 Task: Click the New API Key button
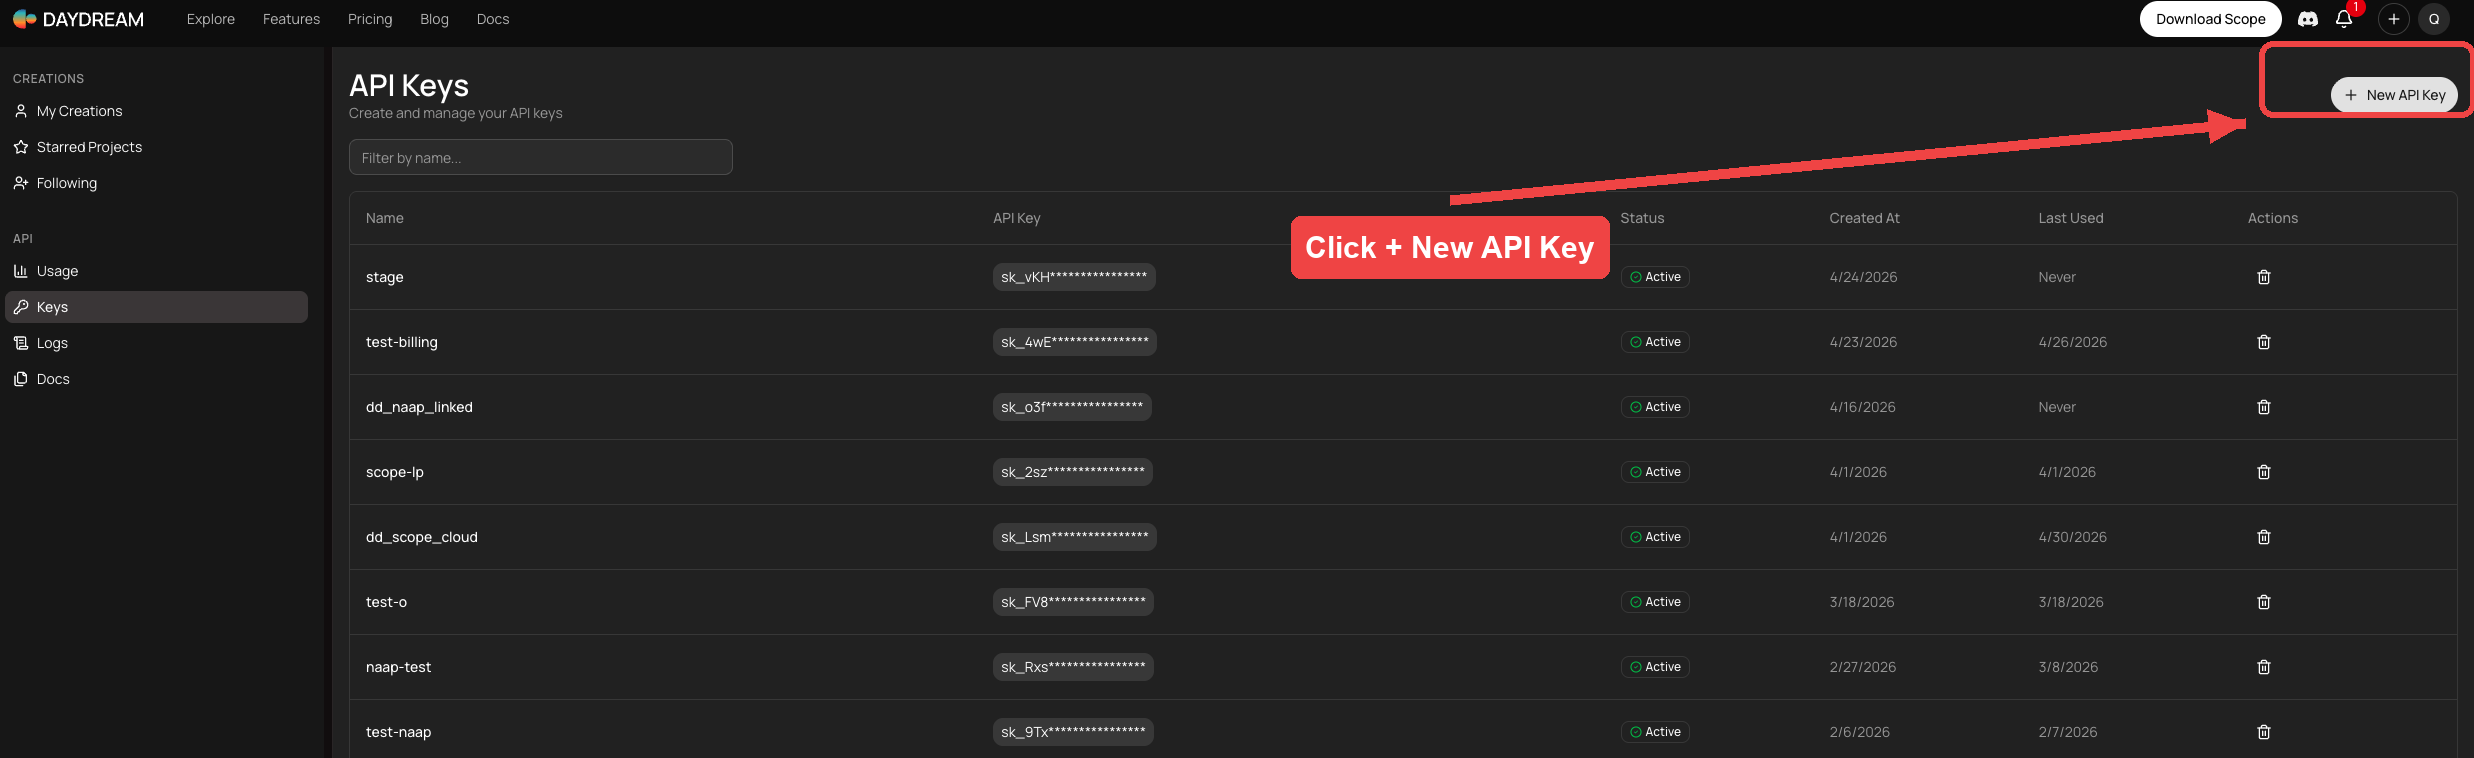(2394, 95)
